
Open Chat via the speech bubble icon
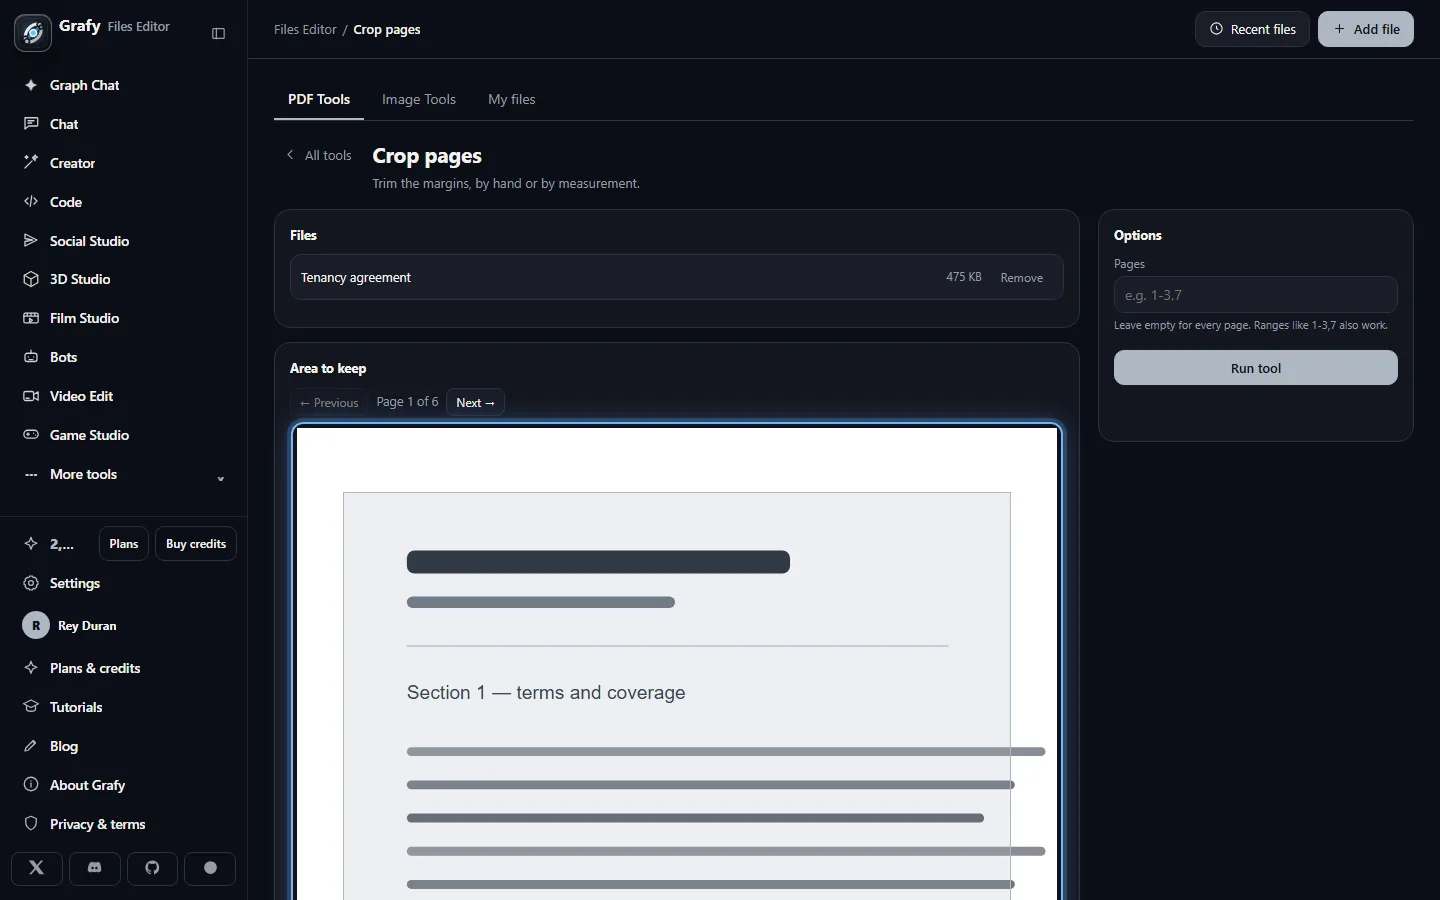(x=31, y=124)
